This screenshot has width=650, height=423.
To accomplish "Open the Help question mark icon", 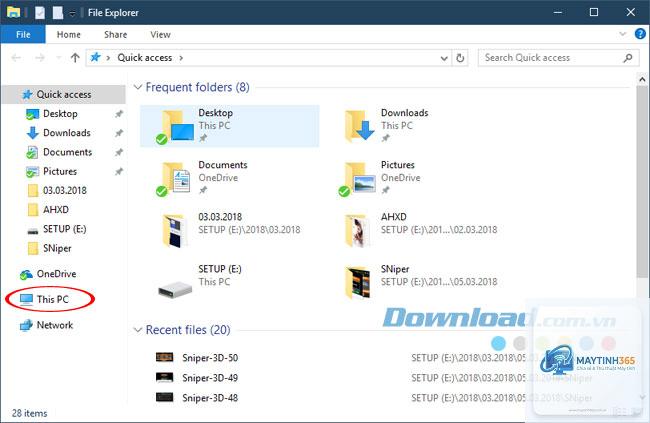I will [640, 34].
